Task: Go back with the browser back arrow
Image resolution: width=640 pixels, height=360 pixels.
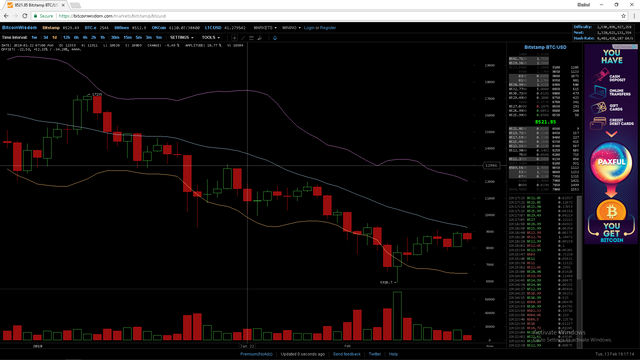Action: [x=6, y=16]
